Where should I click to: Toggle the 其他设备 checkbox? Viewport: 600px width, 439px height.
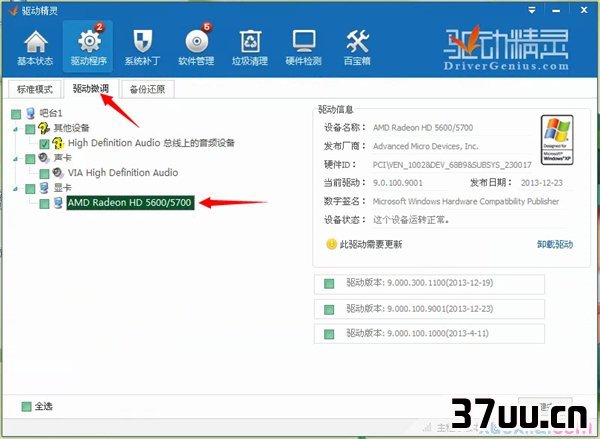click(x=30, y=129)
